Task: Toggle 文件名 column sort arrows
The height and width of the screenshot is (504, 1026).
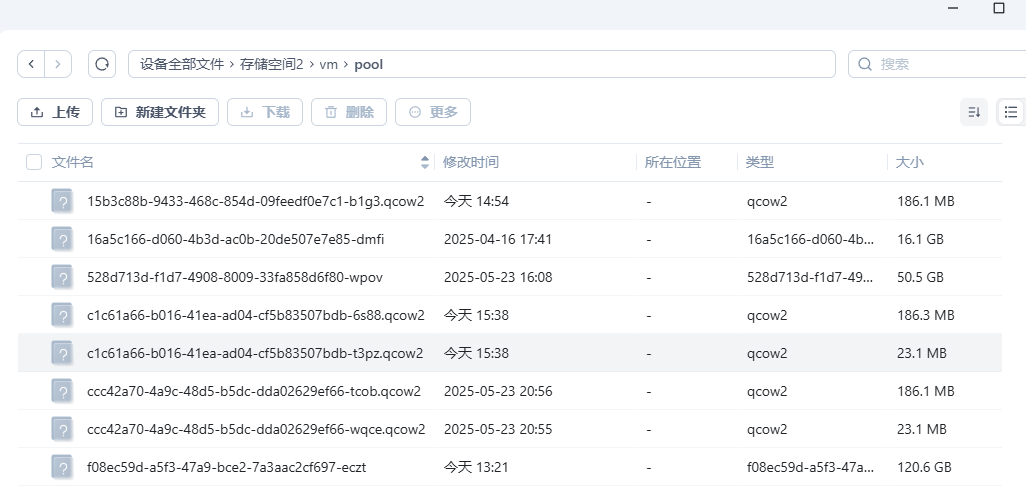Action: (x=425, y=162)
